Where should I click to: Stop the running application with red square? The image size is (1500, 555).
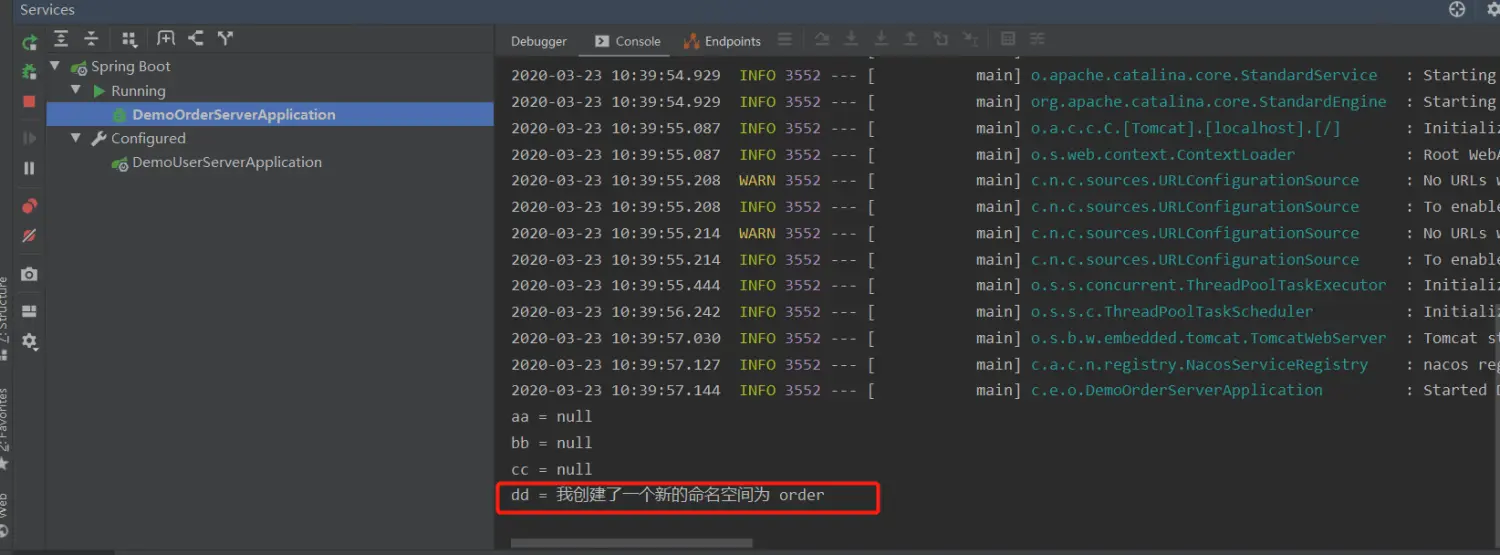click(x=29, y=101)
